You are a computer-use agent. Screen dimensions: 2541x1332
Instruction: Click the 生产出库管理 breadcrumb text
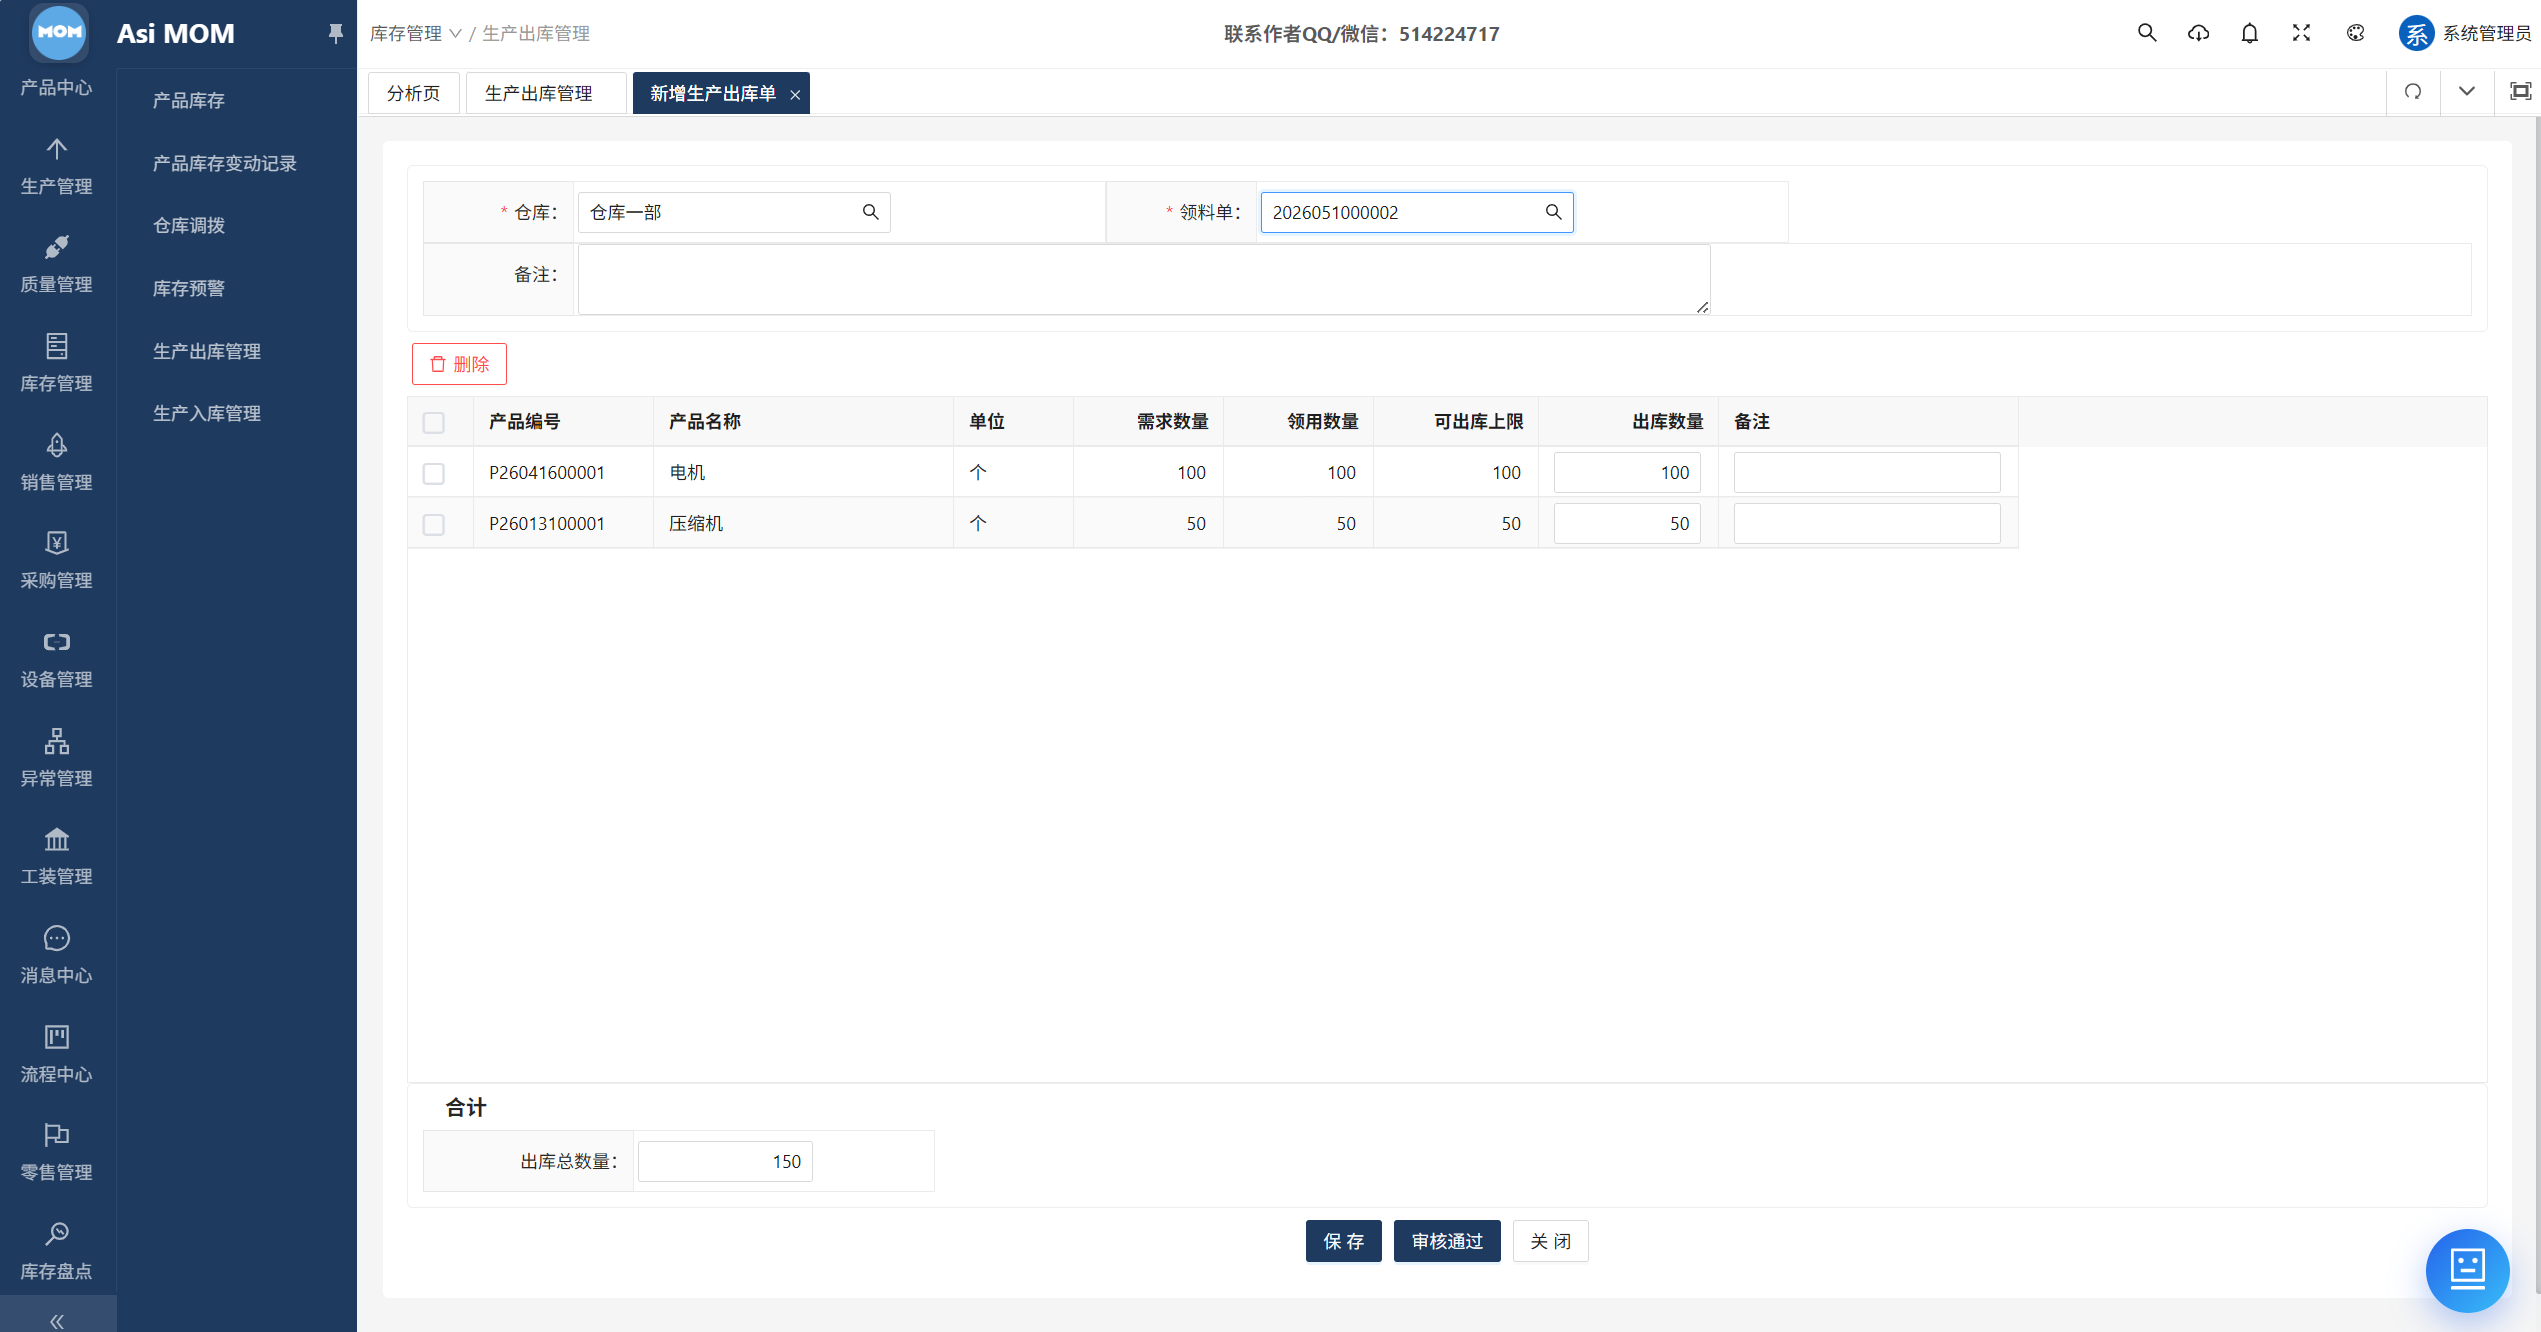pyautogui.click(x=536, y=33)
